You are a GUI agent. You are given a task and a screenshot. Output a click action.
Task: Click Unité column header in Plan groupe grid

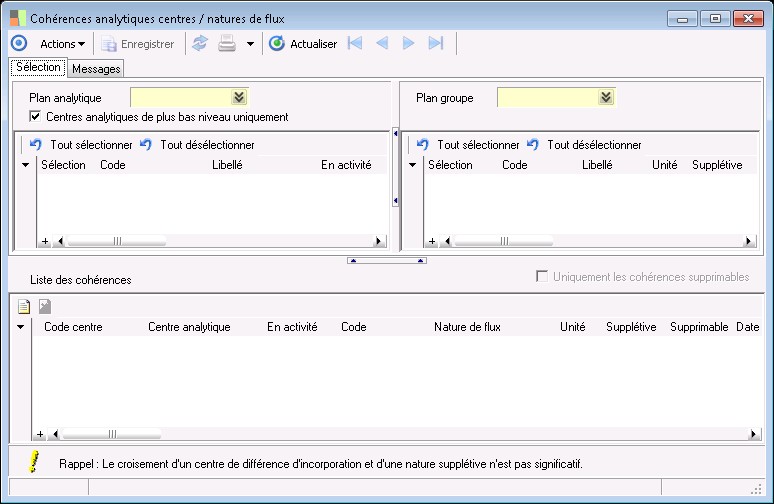[664, 165]
